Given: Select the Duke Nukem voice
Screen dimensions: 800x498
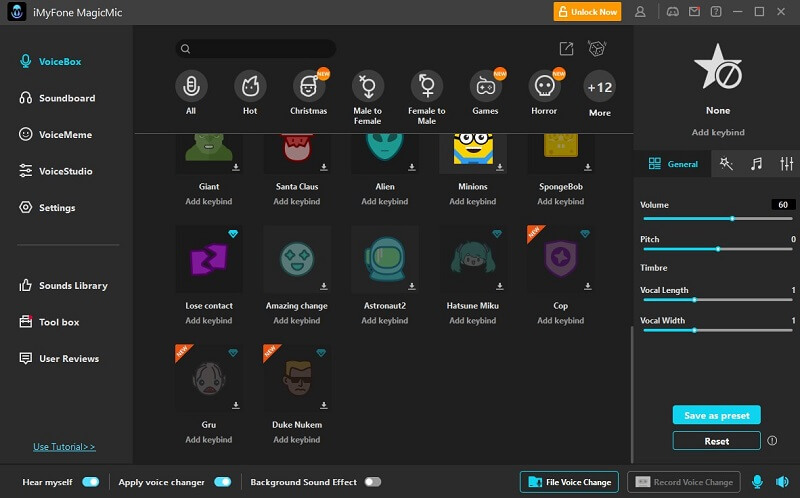Looking at the screenshot, I should tap(297, 378).
